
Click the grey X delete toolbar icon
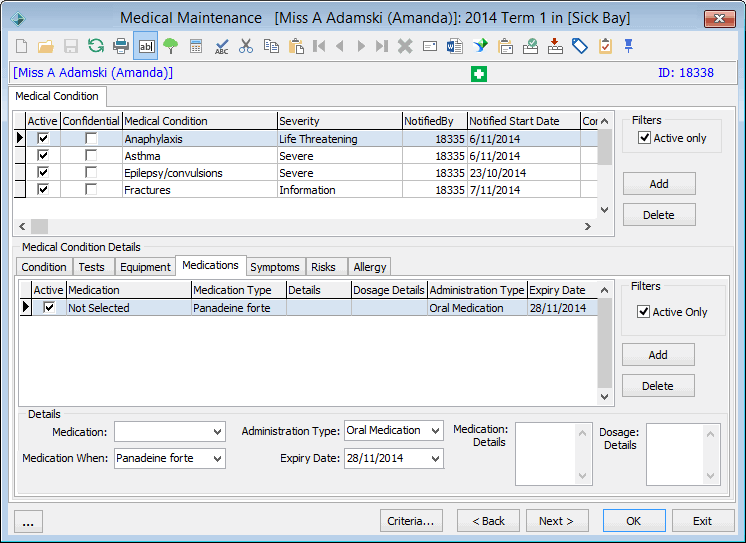point(405,46)
